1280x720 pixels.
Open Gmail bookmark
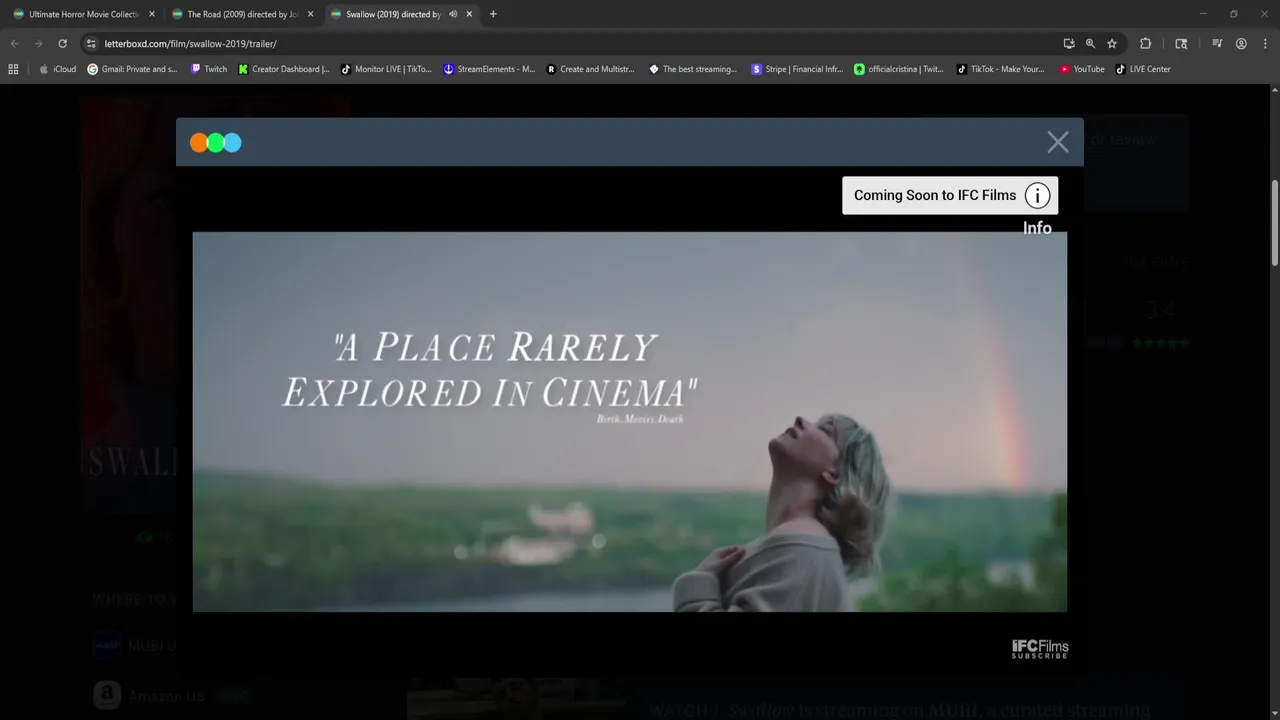[132, 69]
